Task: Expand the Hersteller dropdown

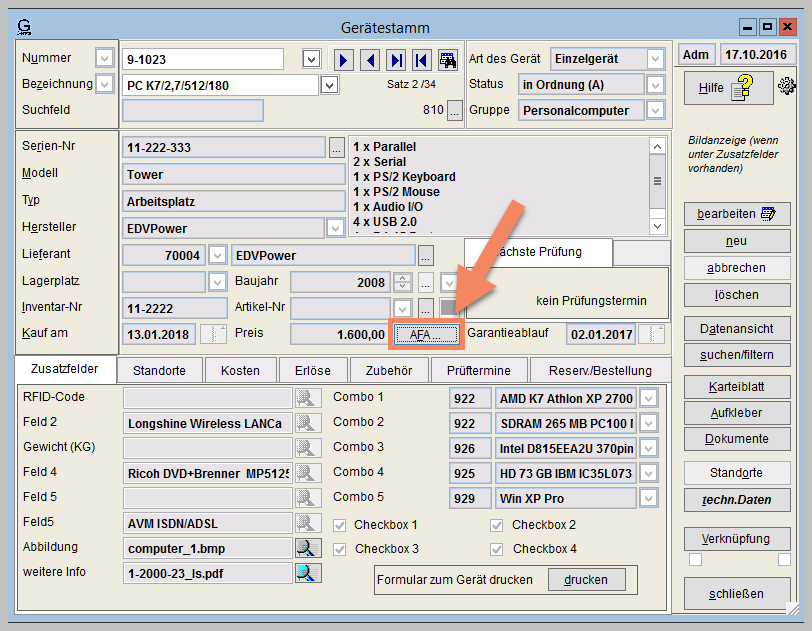Action: (x=336, y=229)
